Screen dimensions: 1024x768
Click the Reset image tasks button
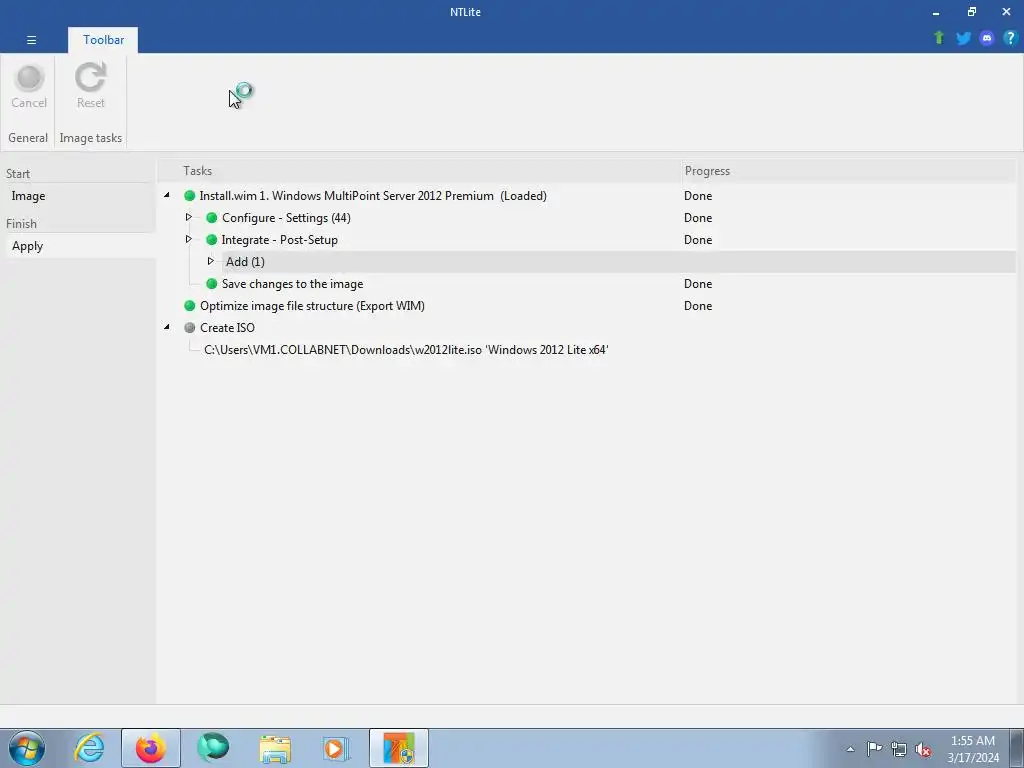[x=90, y=86]
